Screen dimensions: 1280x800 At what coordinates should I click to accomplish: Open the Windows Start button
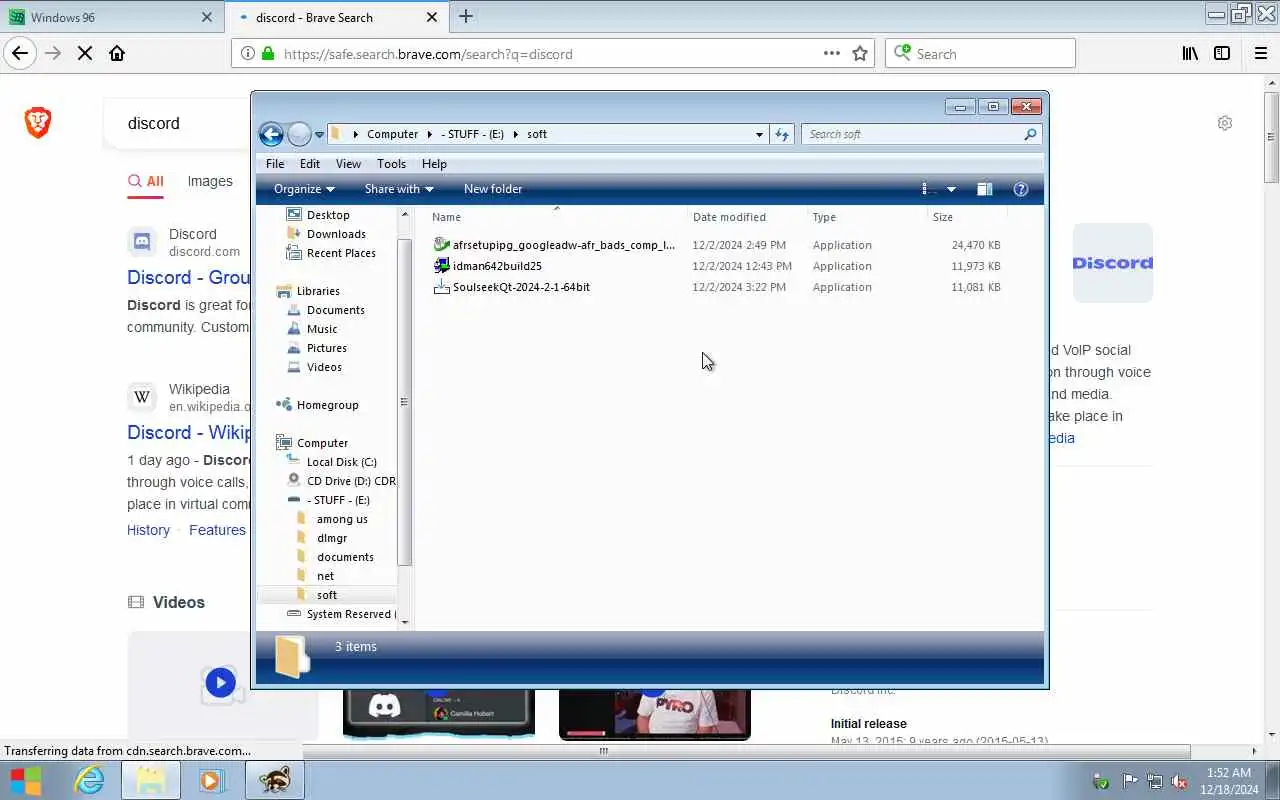click(26, 780)
